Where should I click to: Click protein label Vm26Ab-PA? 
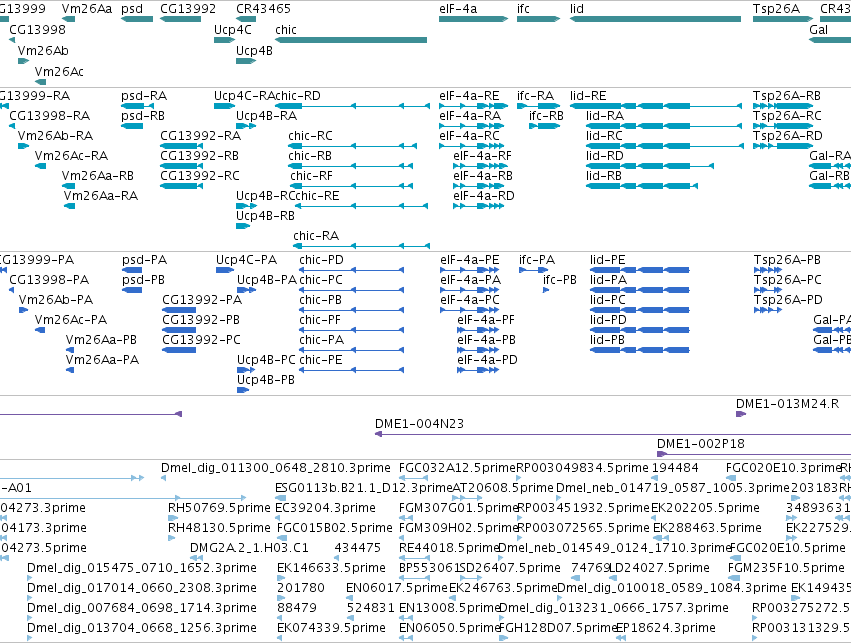tap(55, 300)
